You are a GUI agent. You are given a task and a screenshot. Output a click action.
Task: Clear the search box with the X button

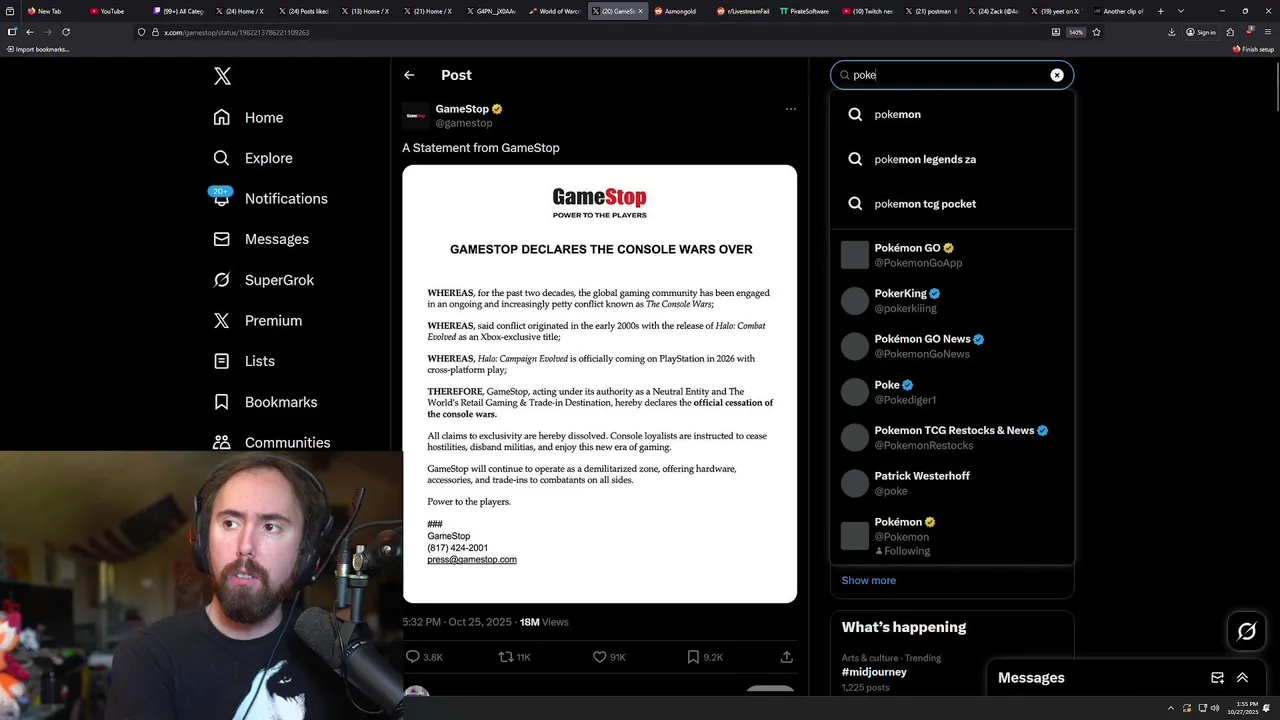click(x=1057, y=75)
